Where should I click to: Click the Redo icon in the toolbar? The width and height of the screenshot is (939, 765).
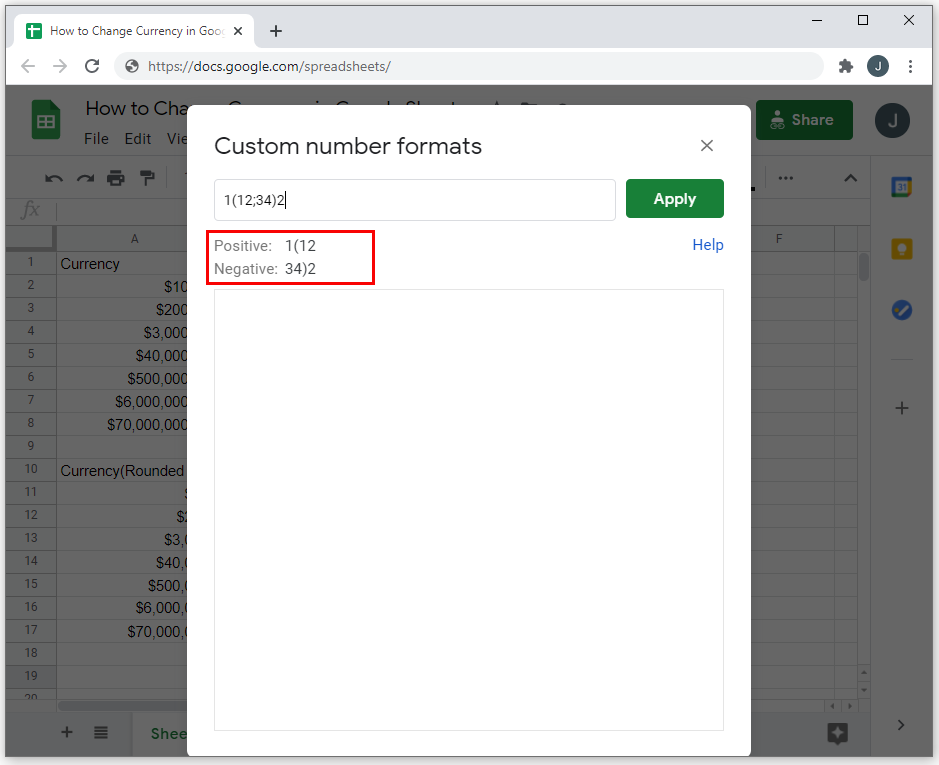click(x=84, y=176)
